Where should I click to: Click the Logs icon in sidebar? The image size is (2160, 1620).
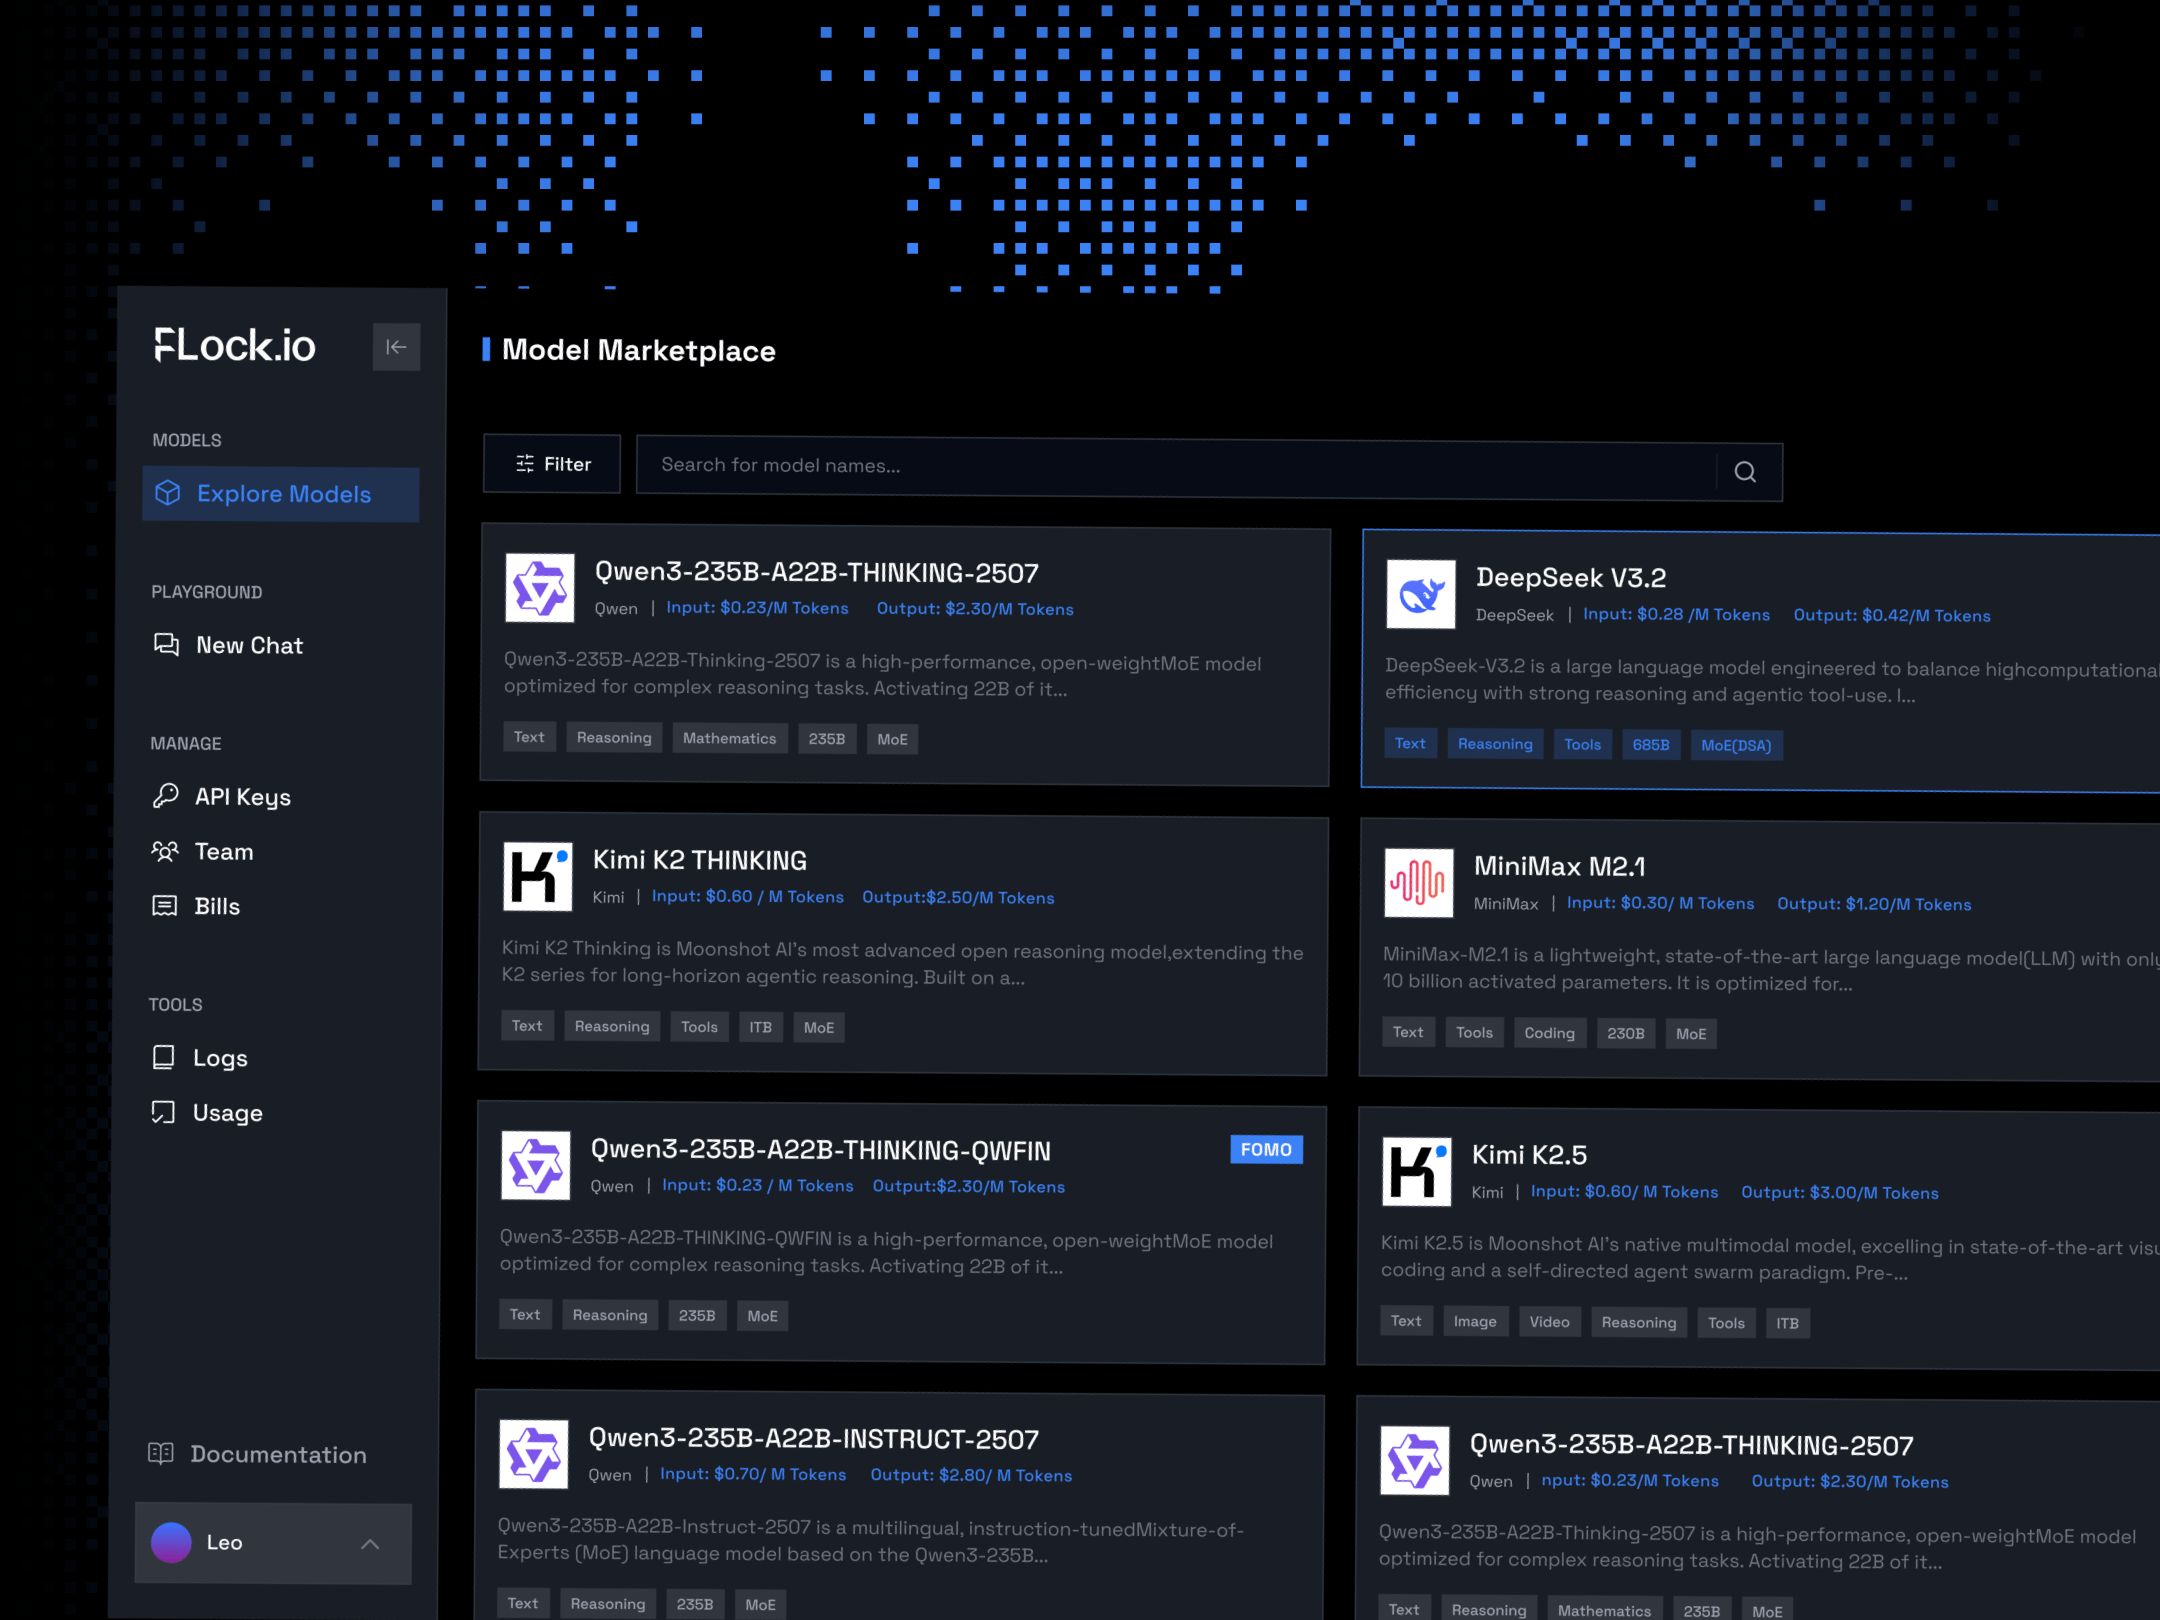click(x=163, y=1057)
